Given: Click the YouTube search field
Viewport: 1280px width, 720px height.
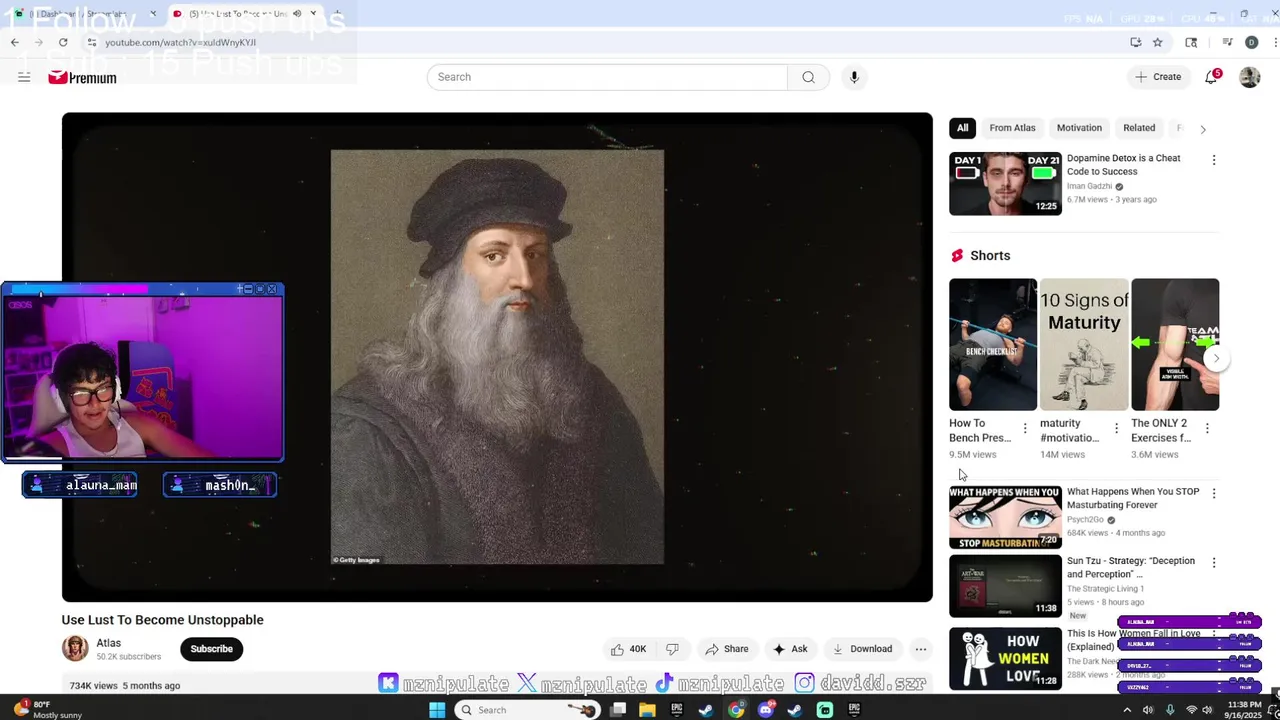Looking at the screenshot, I should point(607,77).
